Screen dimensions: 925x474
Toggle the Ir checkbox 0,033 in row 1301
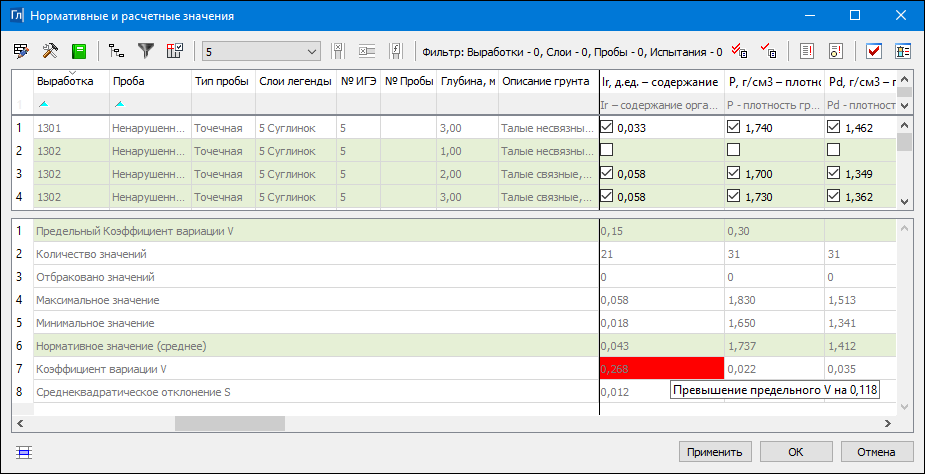606,126
